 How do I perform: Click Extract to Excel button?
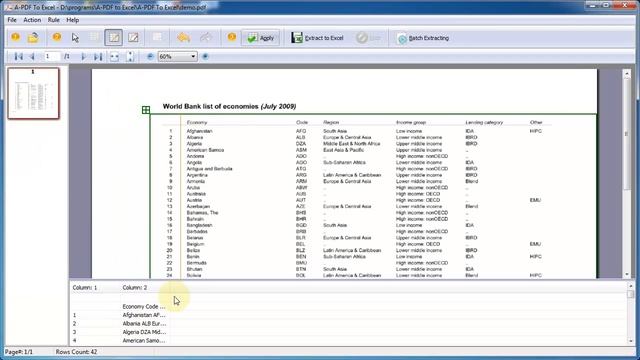coord(317,38)
